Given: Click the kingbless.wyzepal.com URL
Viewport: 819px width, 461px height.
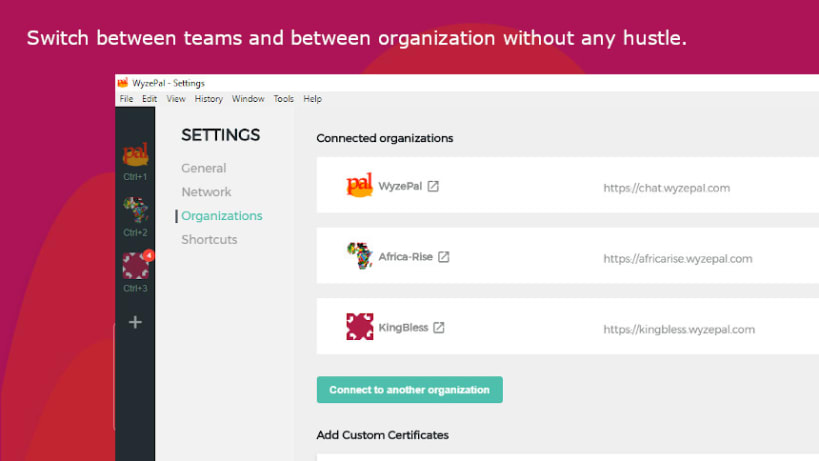Looking at the screenshot, I should click(x=679, y=329).
